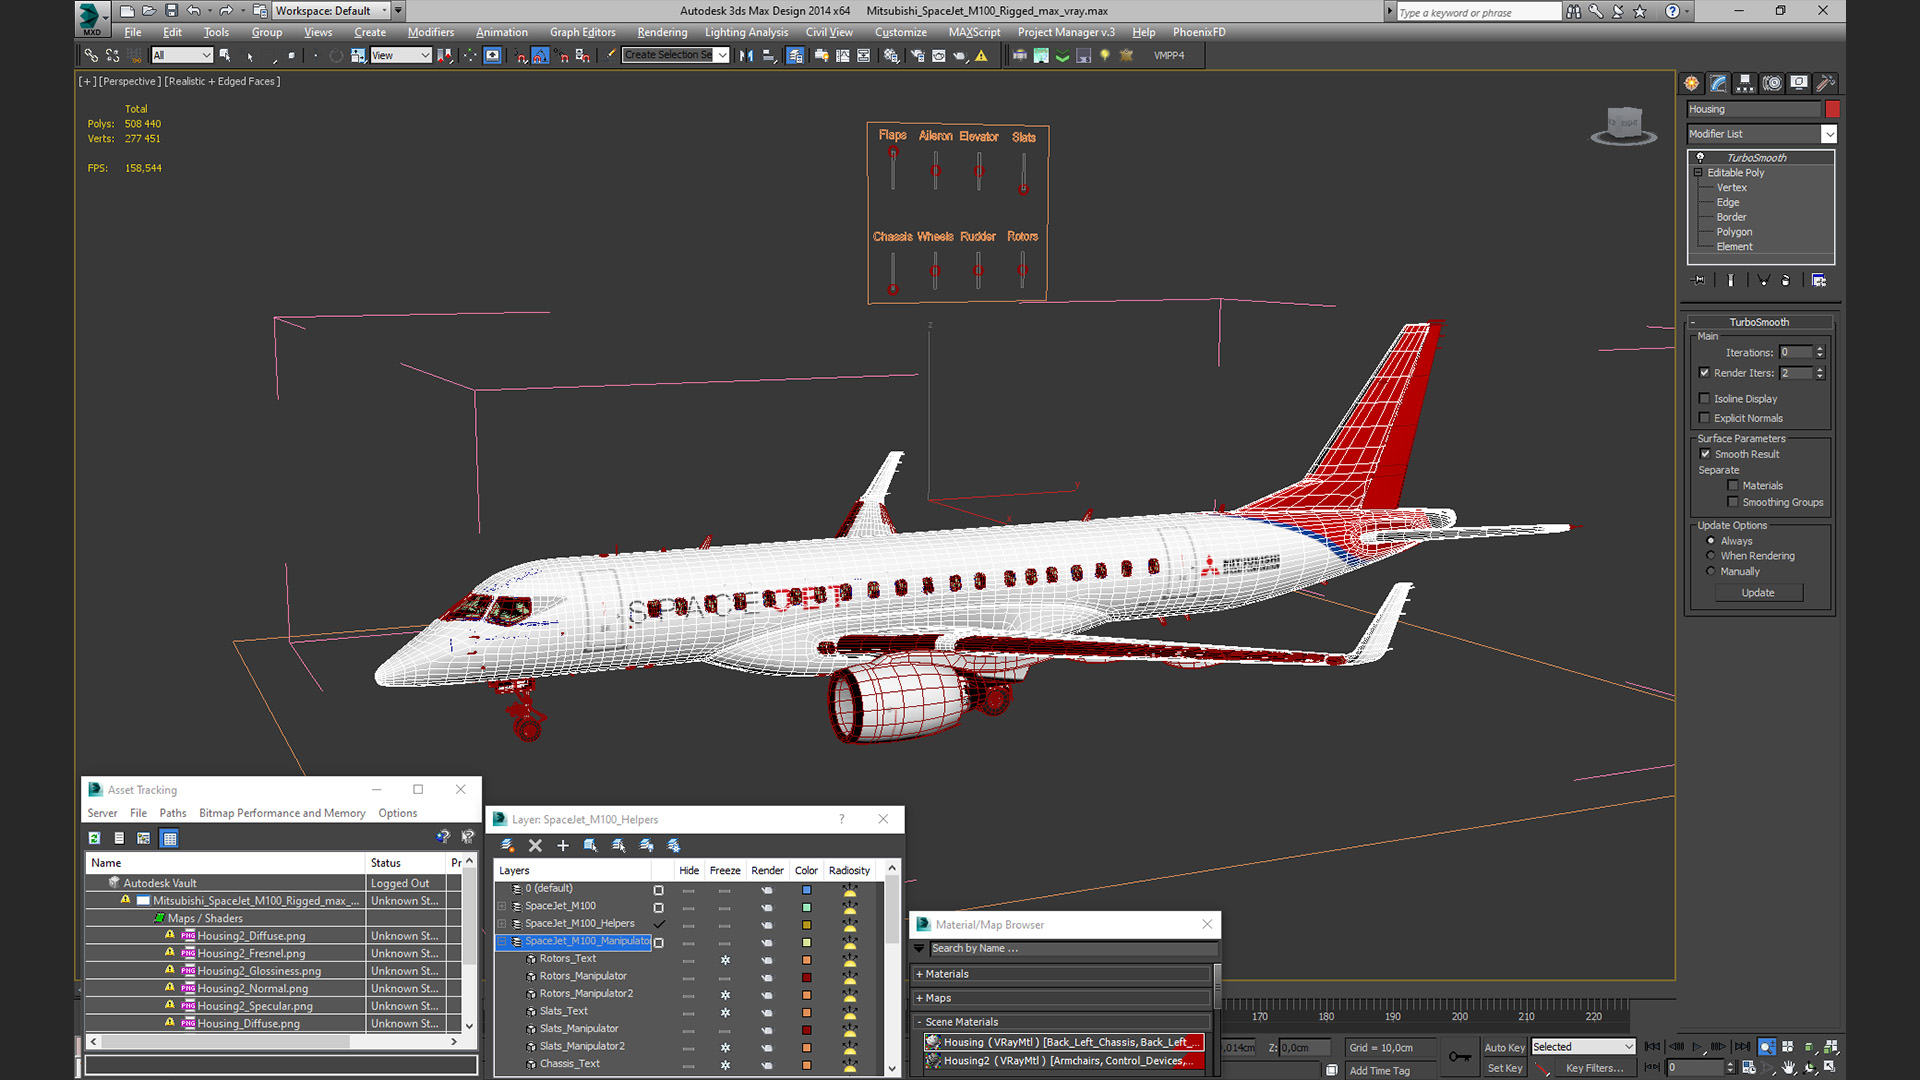Click Select and Link tool icon
1920x1080 pixels.
pyautogui.click(x=91, y=55)
